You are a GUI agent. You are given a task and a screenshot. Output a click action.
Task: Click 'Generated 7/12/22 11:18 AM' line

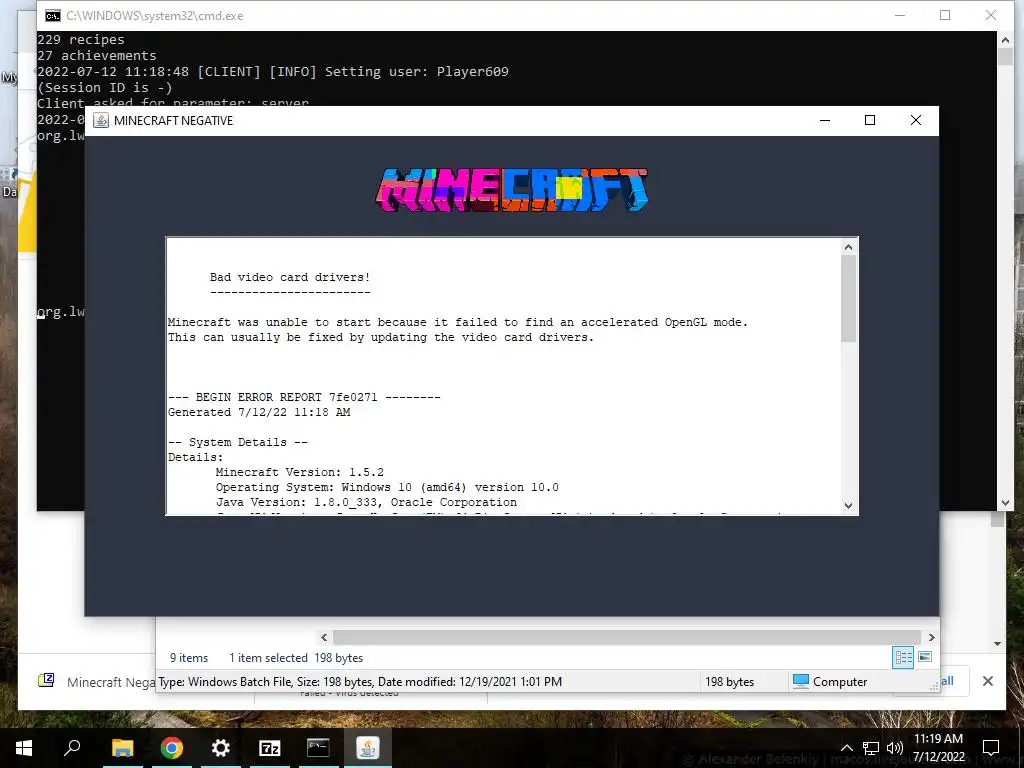(x=259, y=411)
